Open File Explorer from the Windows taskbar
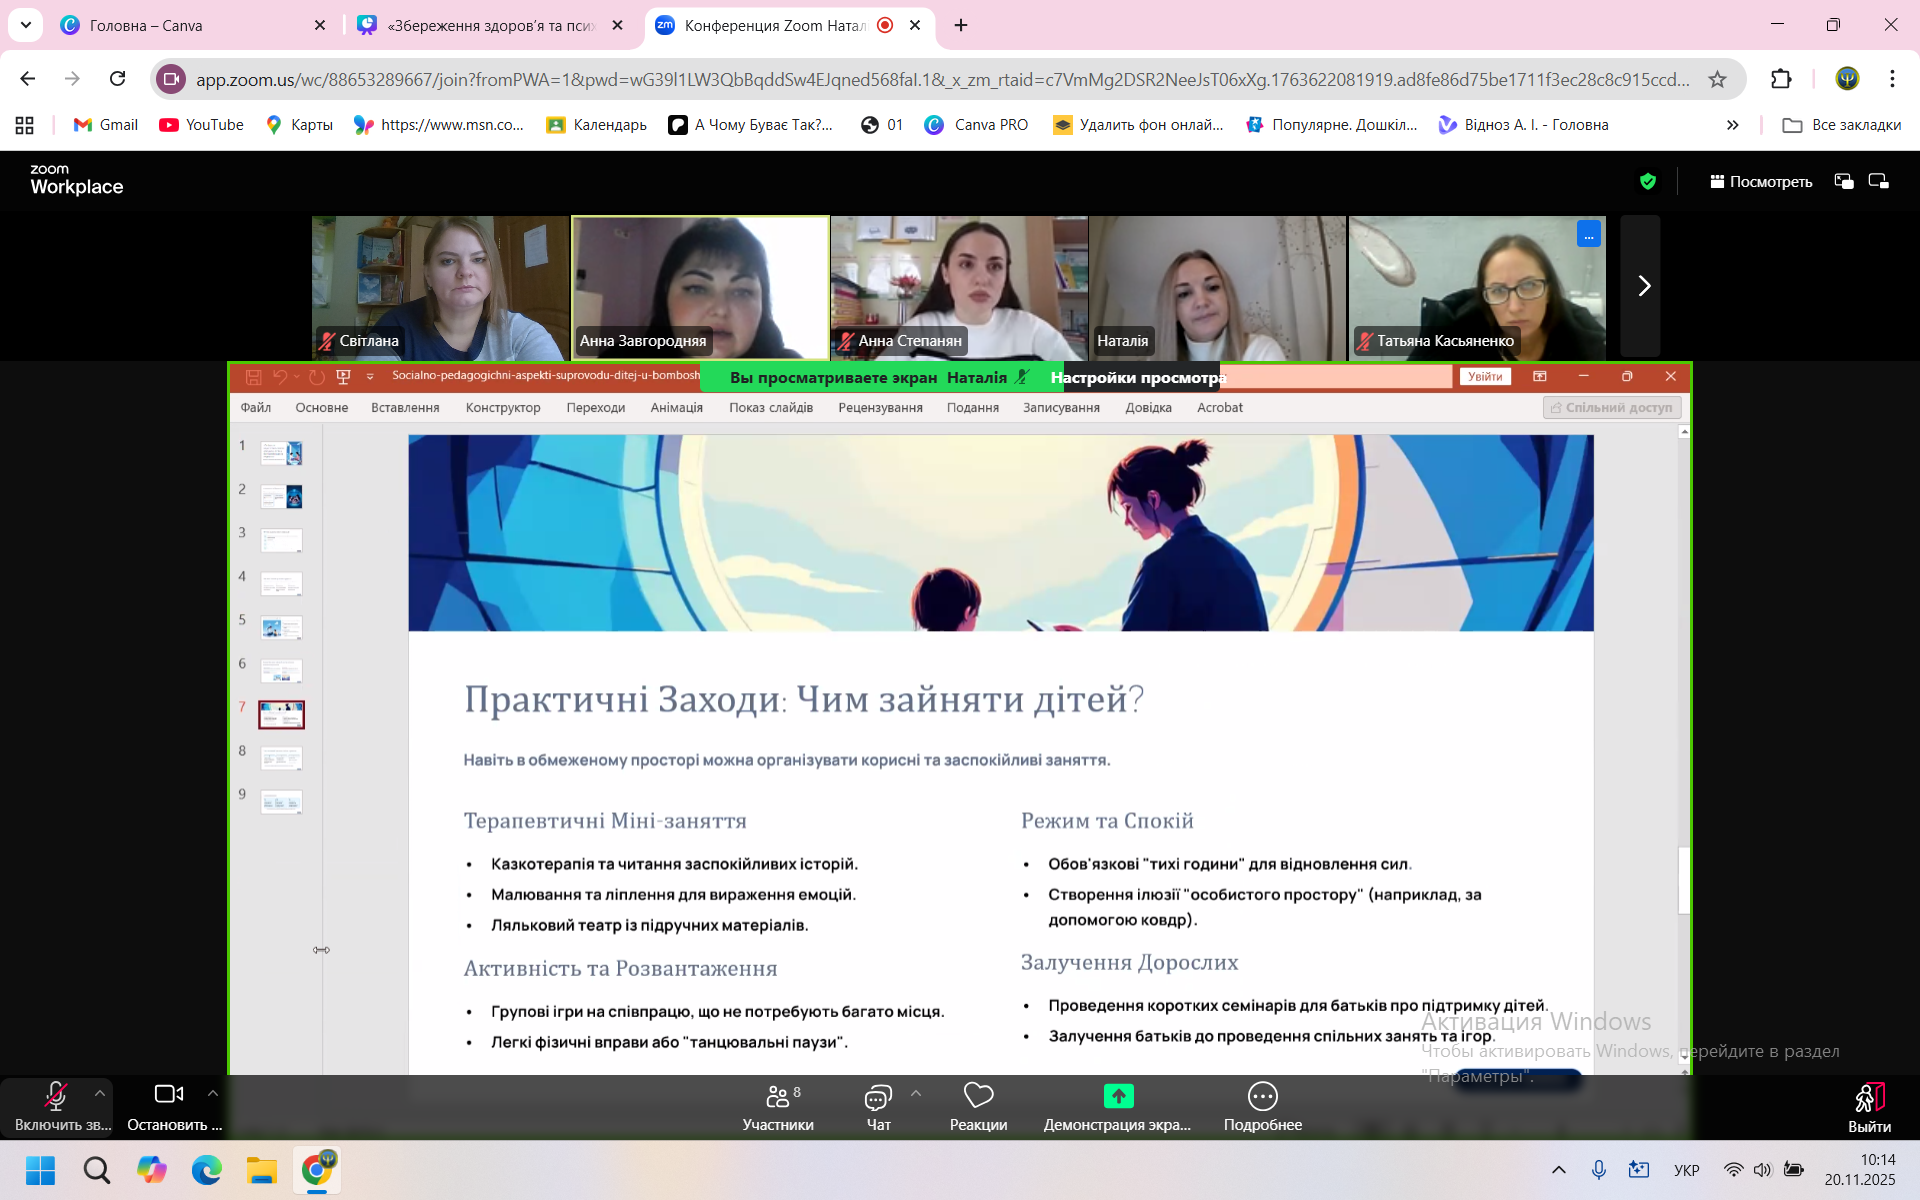 pos(261,1170)
